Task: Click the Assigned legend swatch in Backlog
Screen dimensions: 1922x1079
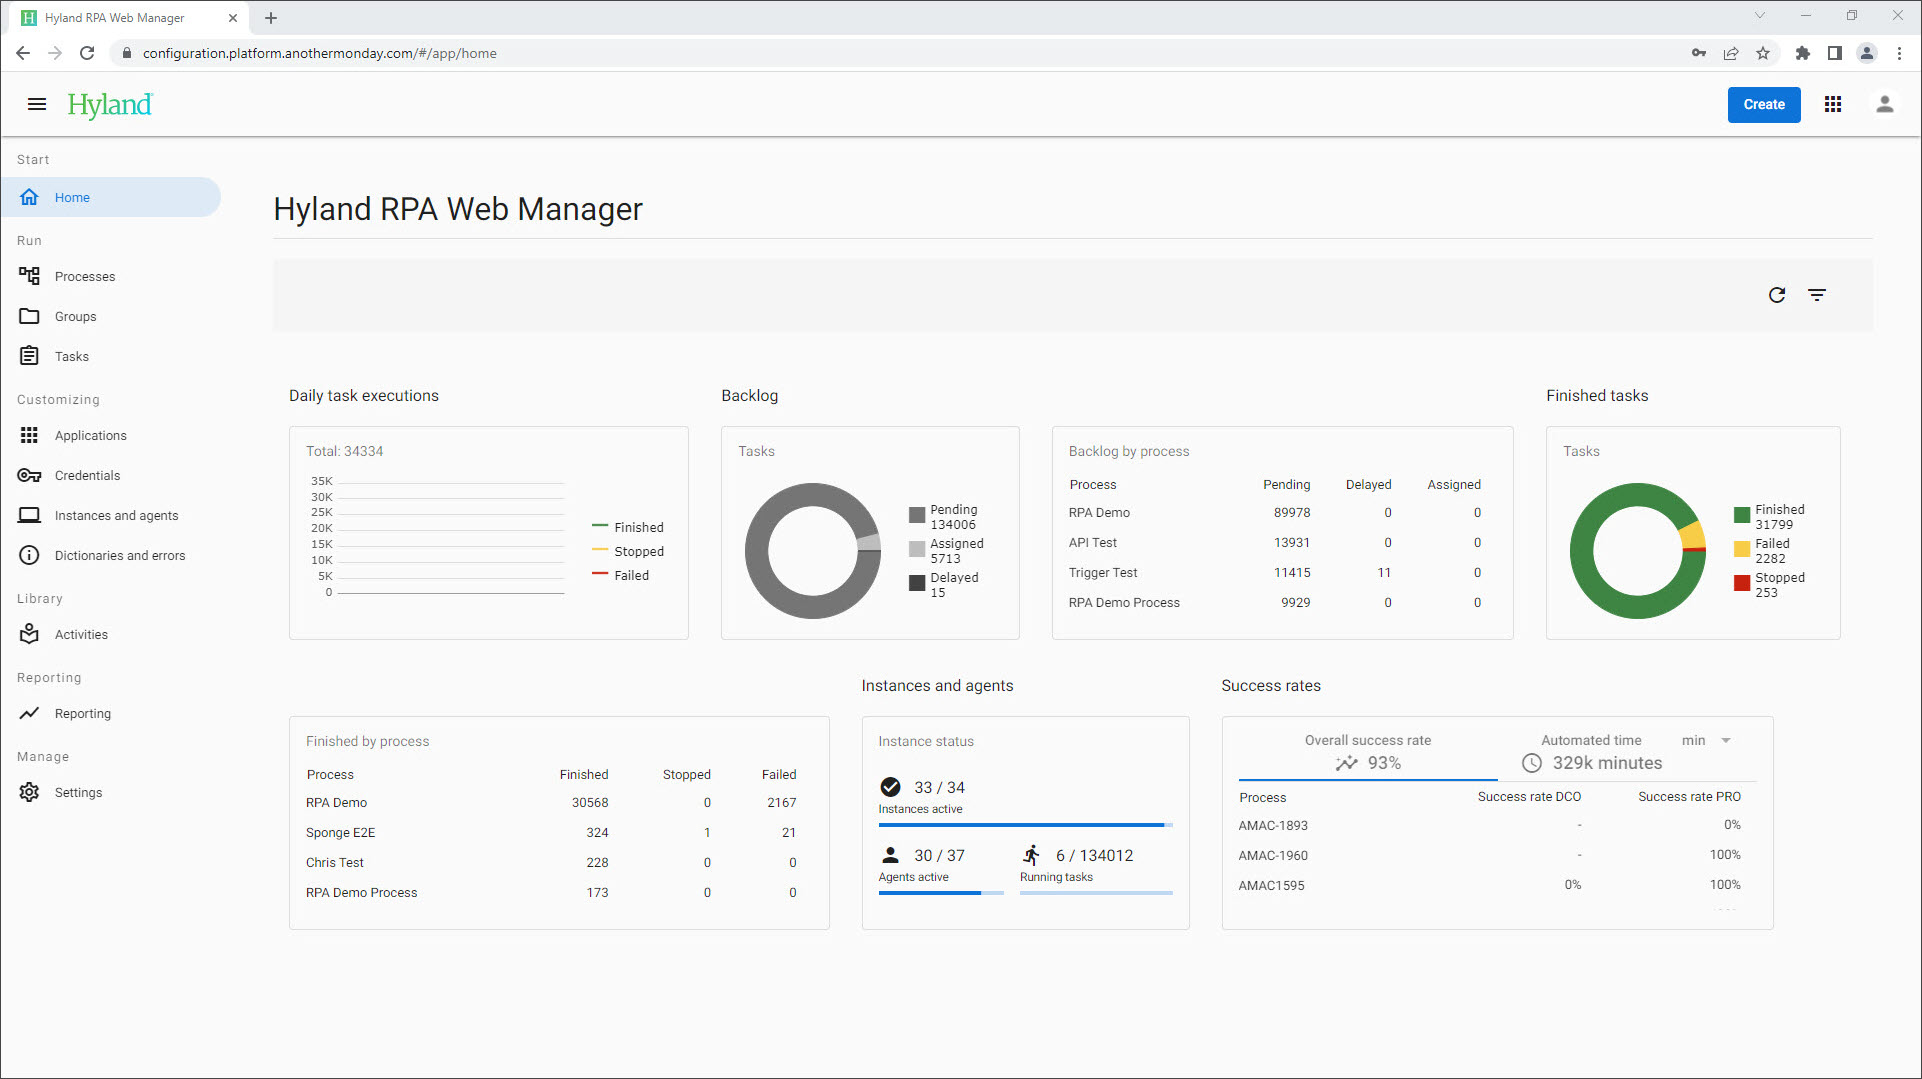Action: 916,550
